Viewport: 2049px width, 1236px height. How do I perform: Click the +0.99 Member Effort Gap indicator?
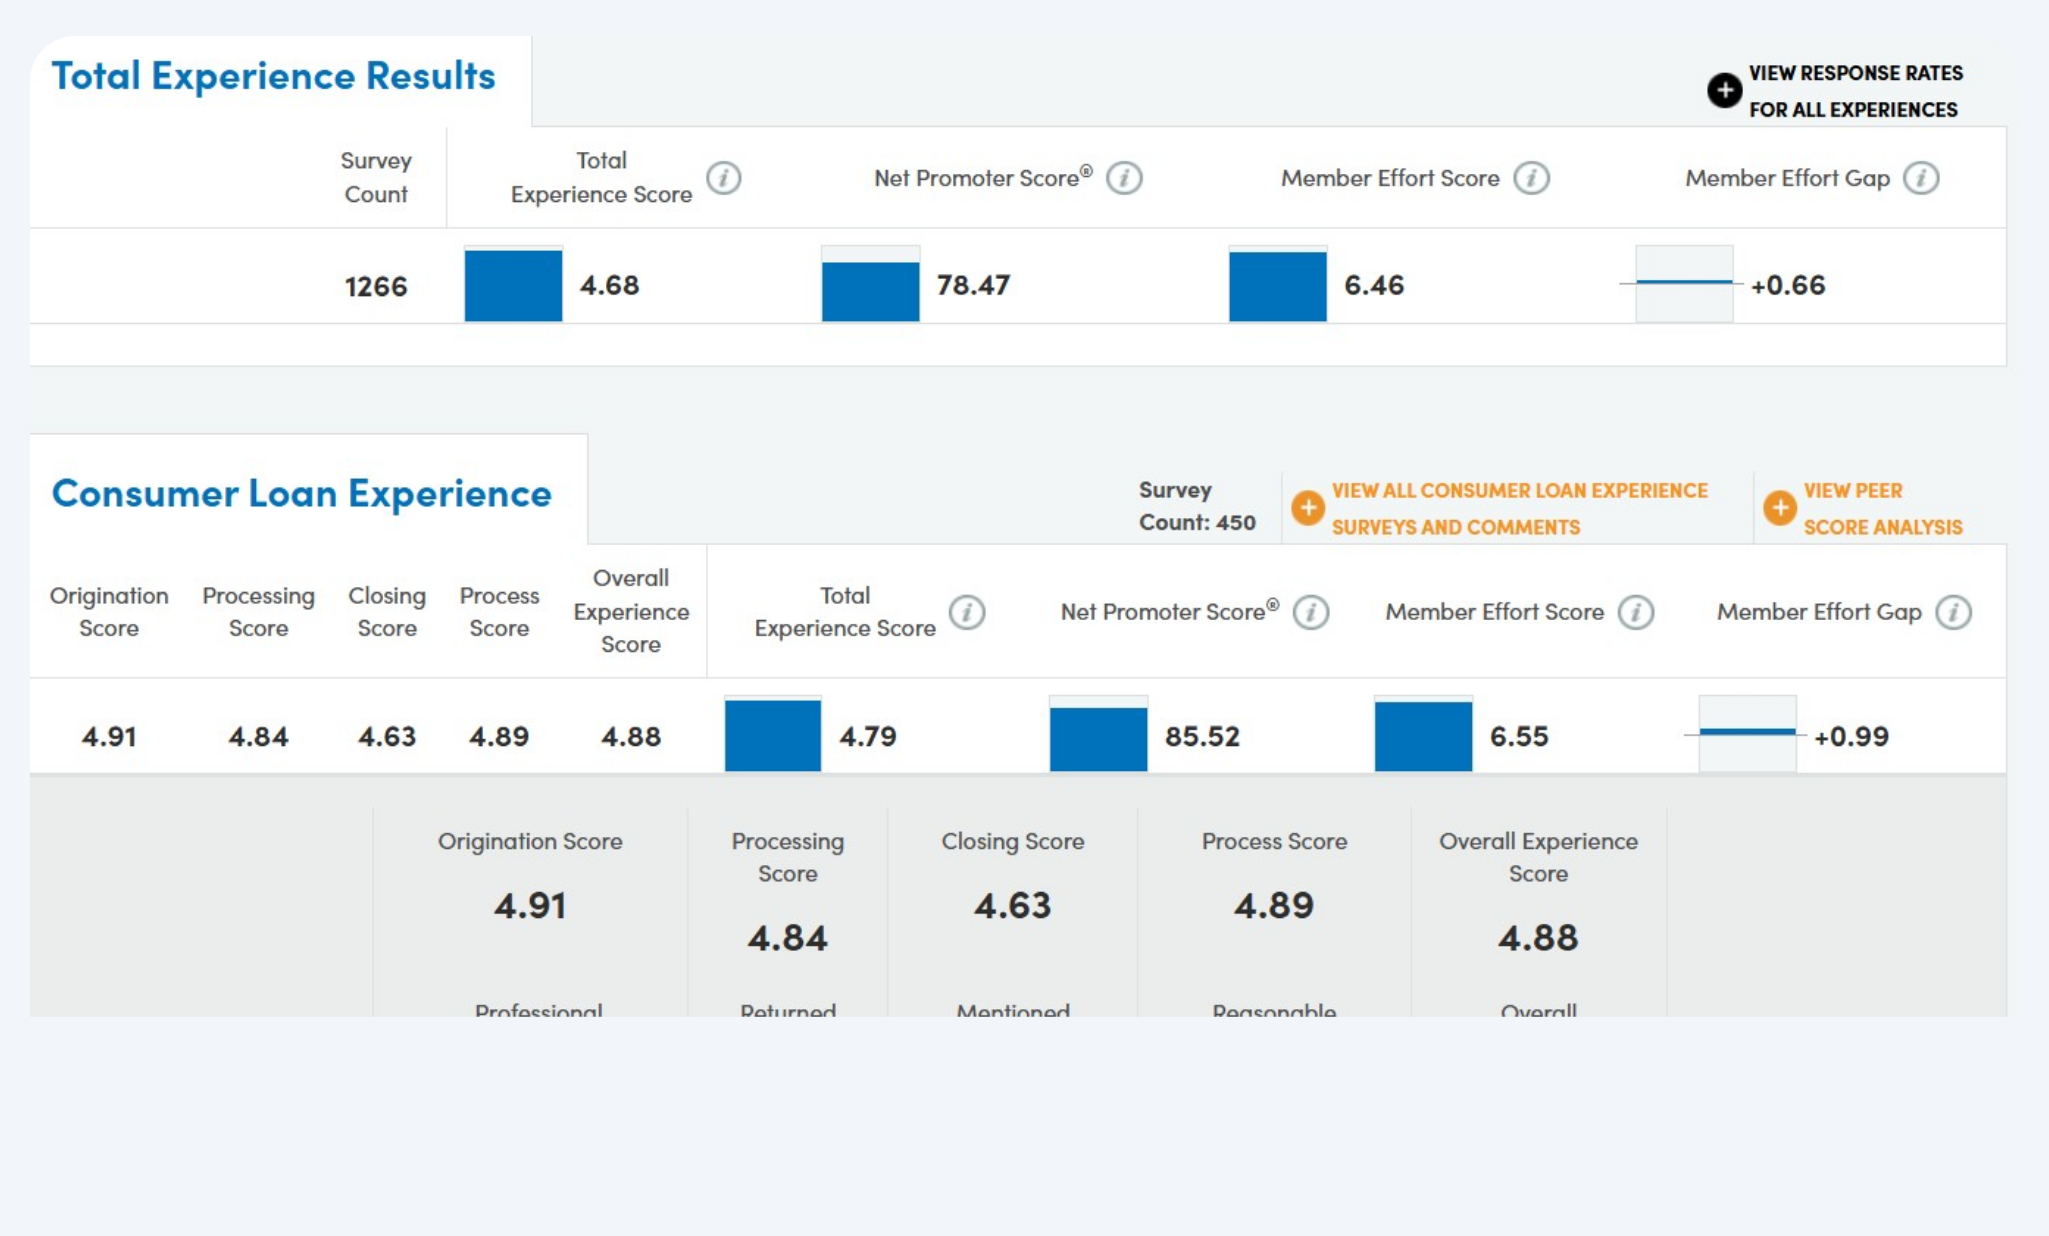tap(1747, 734)
